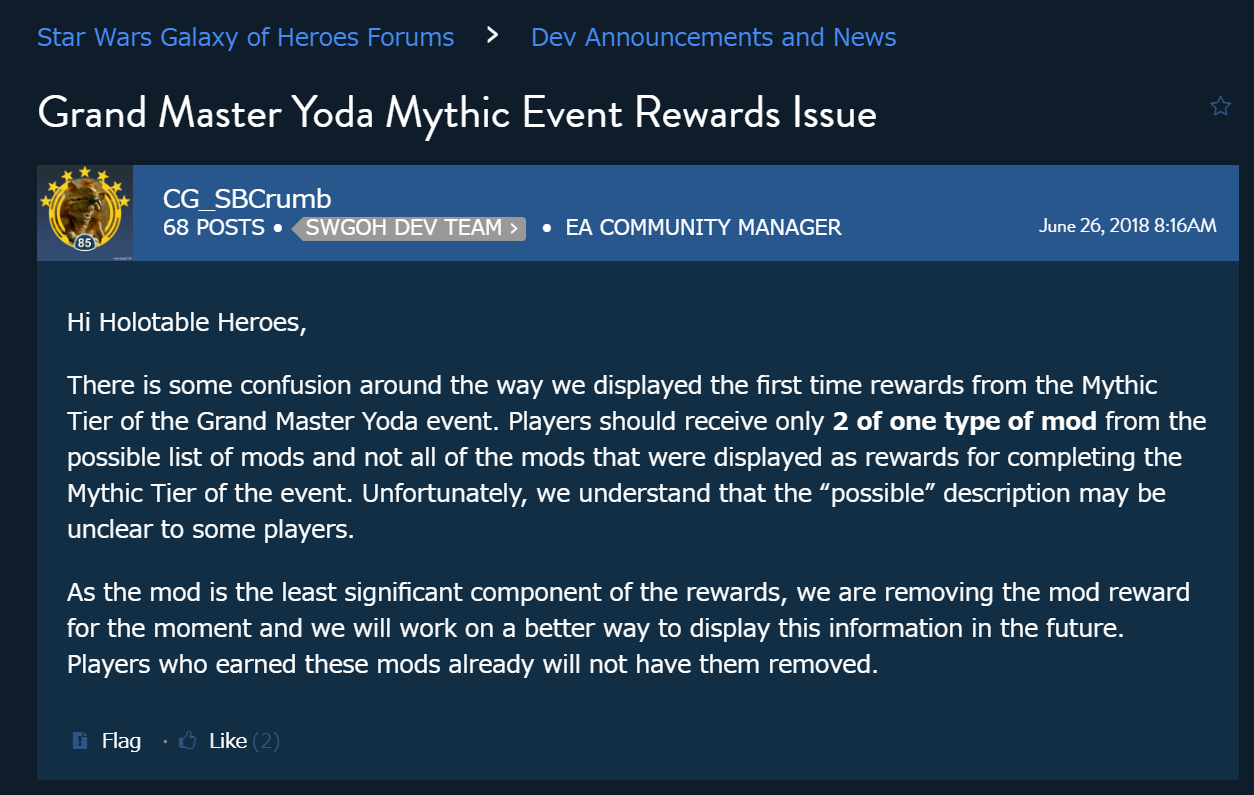The height and width of the screenshot is (795, 1254).
Task: Click bold text "2 of one type of mod"
Action: click(964, 421)
